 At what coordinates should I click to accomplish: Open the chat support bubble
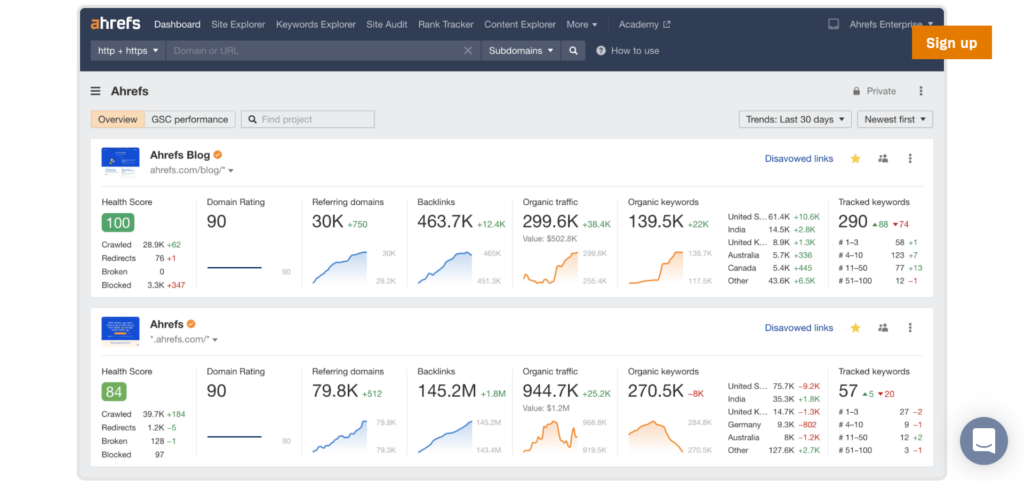pos(984,441)
